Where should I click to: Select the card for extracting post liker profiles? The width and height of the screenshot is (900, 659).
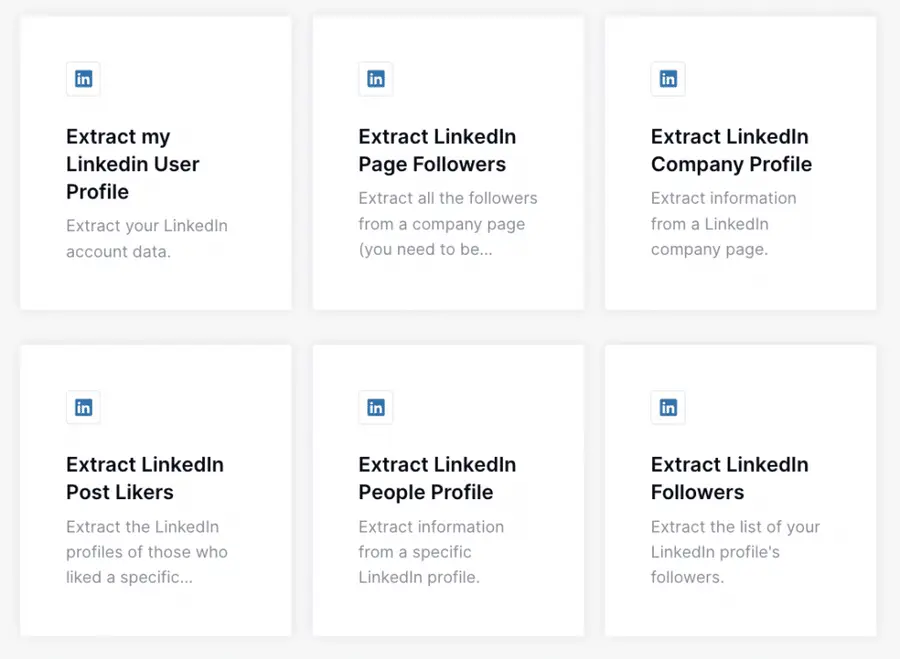pyautogui.click(x=155, y=489)
